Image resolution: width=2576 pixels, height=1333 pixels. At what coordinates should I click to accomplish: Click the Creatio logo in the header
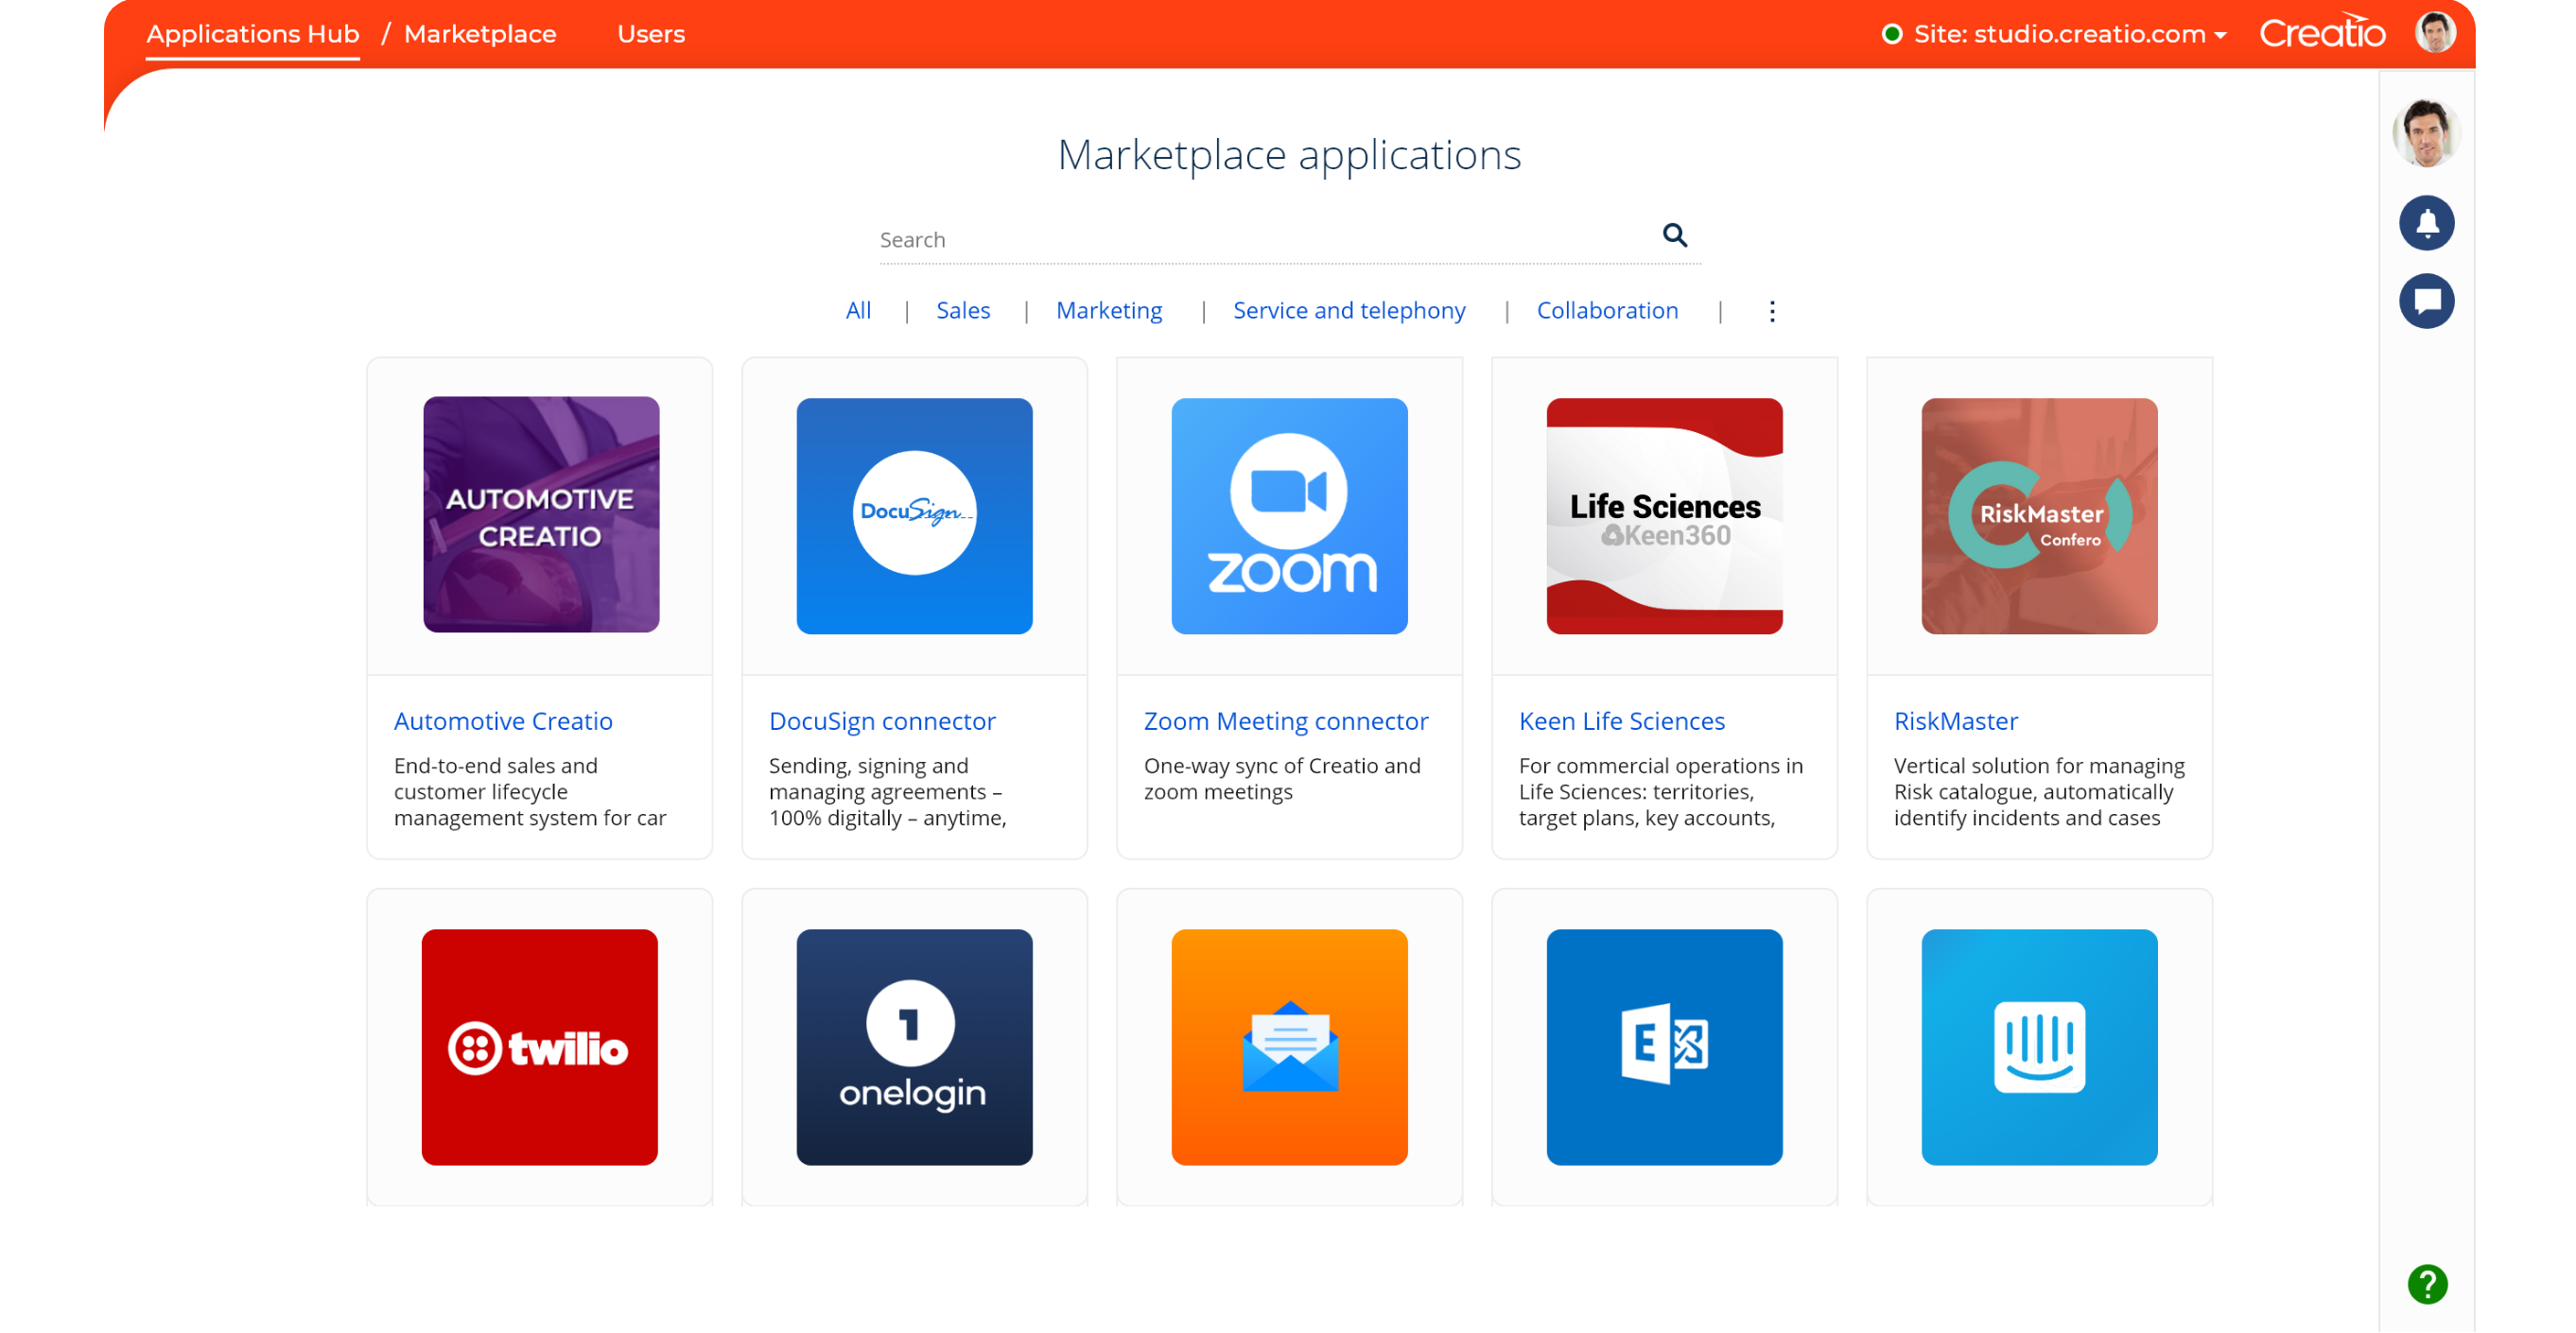[x=2322, y=31]
